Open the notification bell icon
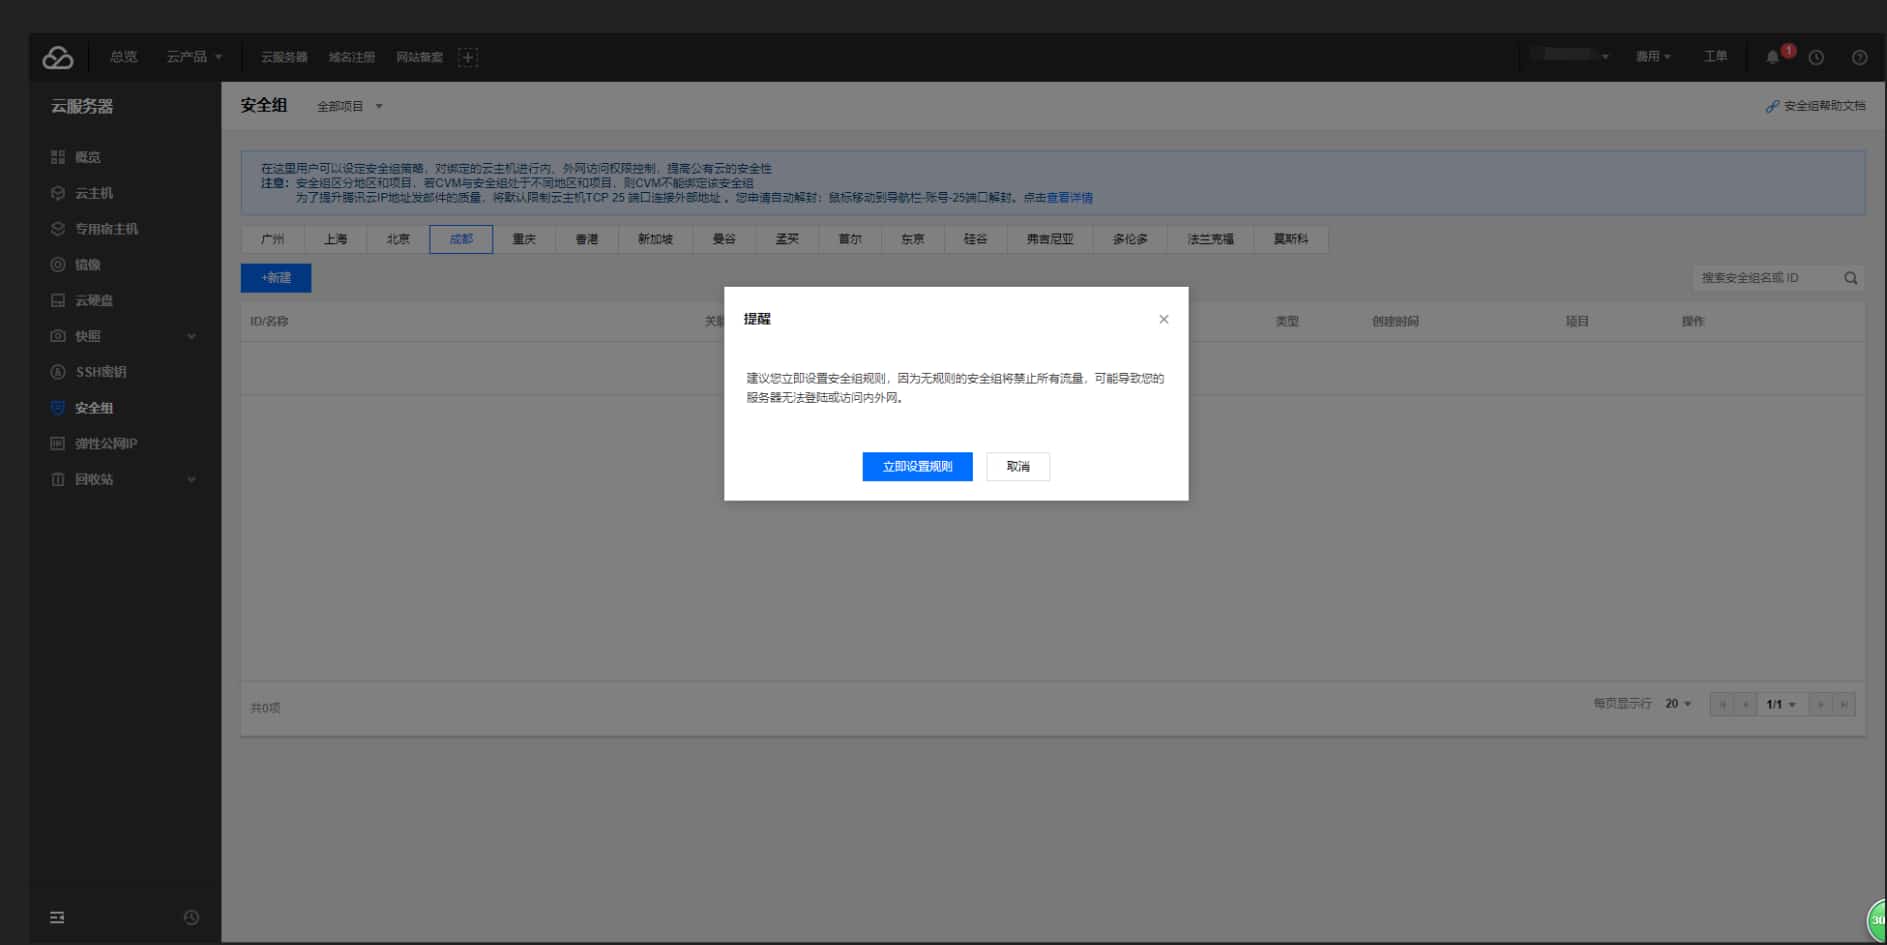The width and height of the screenshot is (1887, 945). pyautogui.click(x=1772, y=57)
